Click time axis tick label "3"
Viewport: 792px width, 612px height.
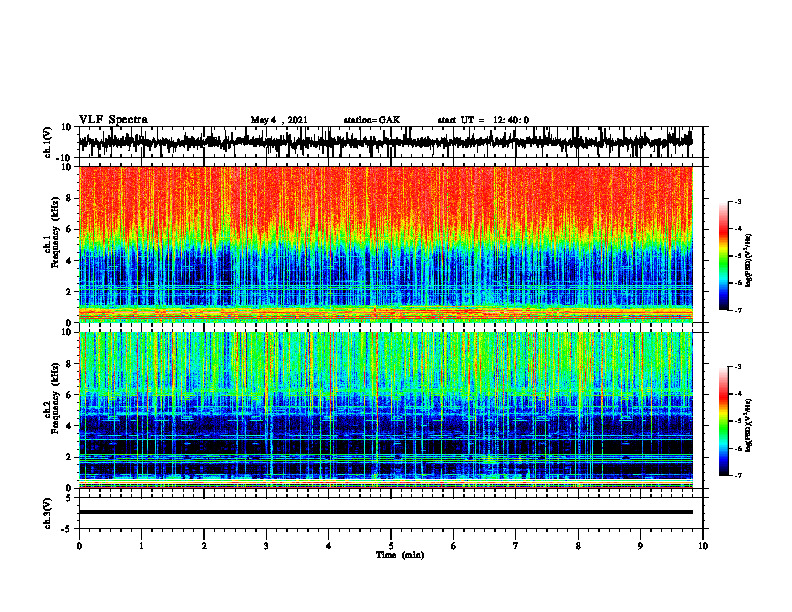(x=266, y=546)
